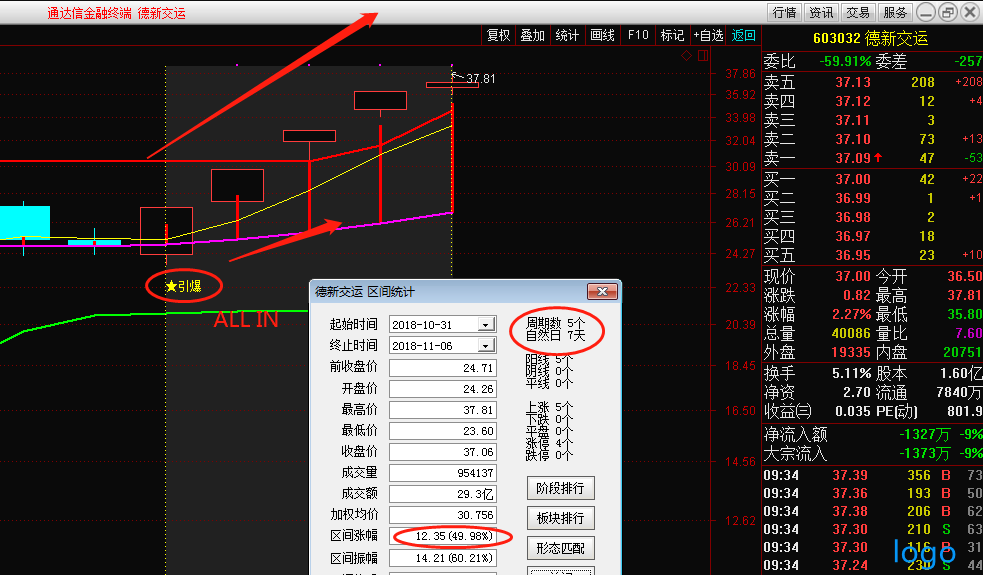Click the 603032 德新交运 stock title
The height and width of the screenshot is (575, 983).
pos(870,38)
